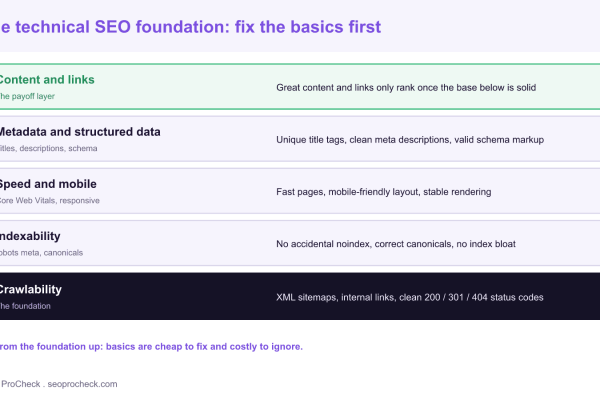
Task: Click 'Fast pages, mobile-friendly layout, stable rendering'
Action: click(384, 192)
